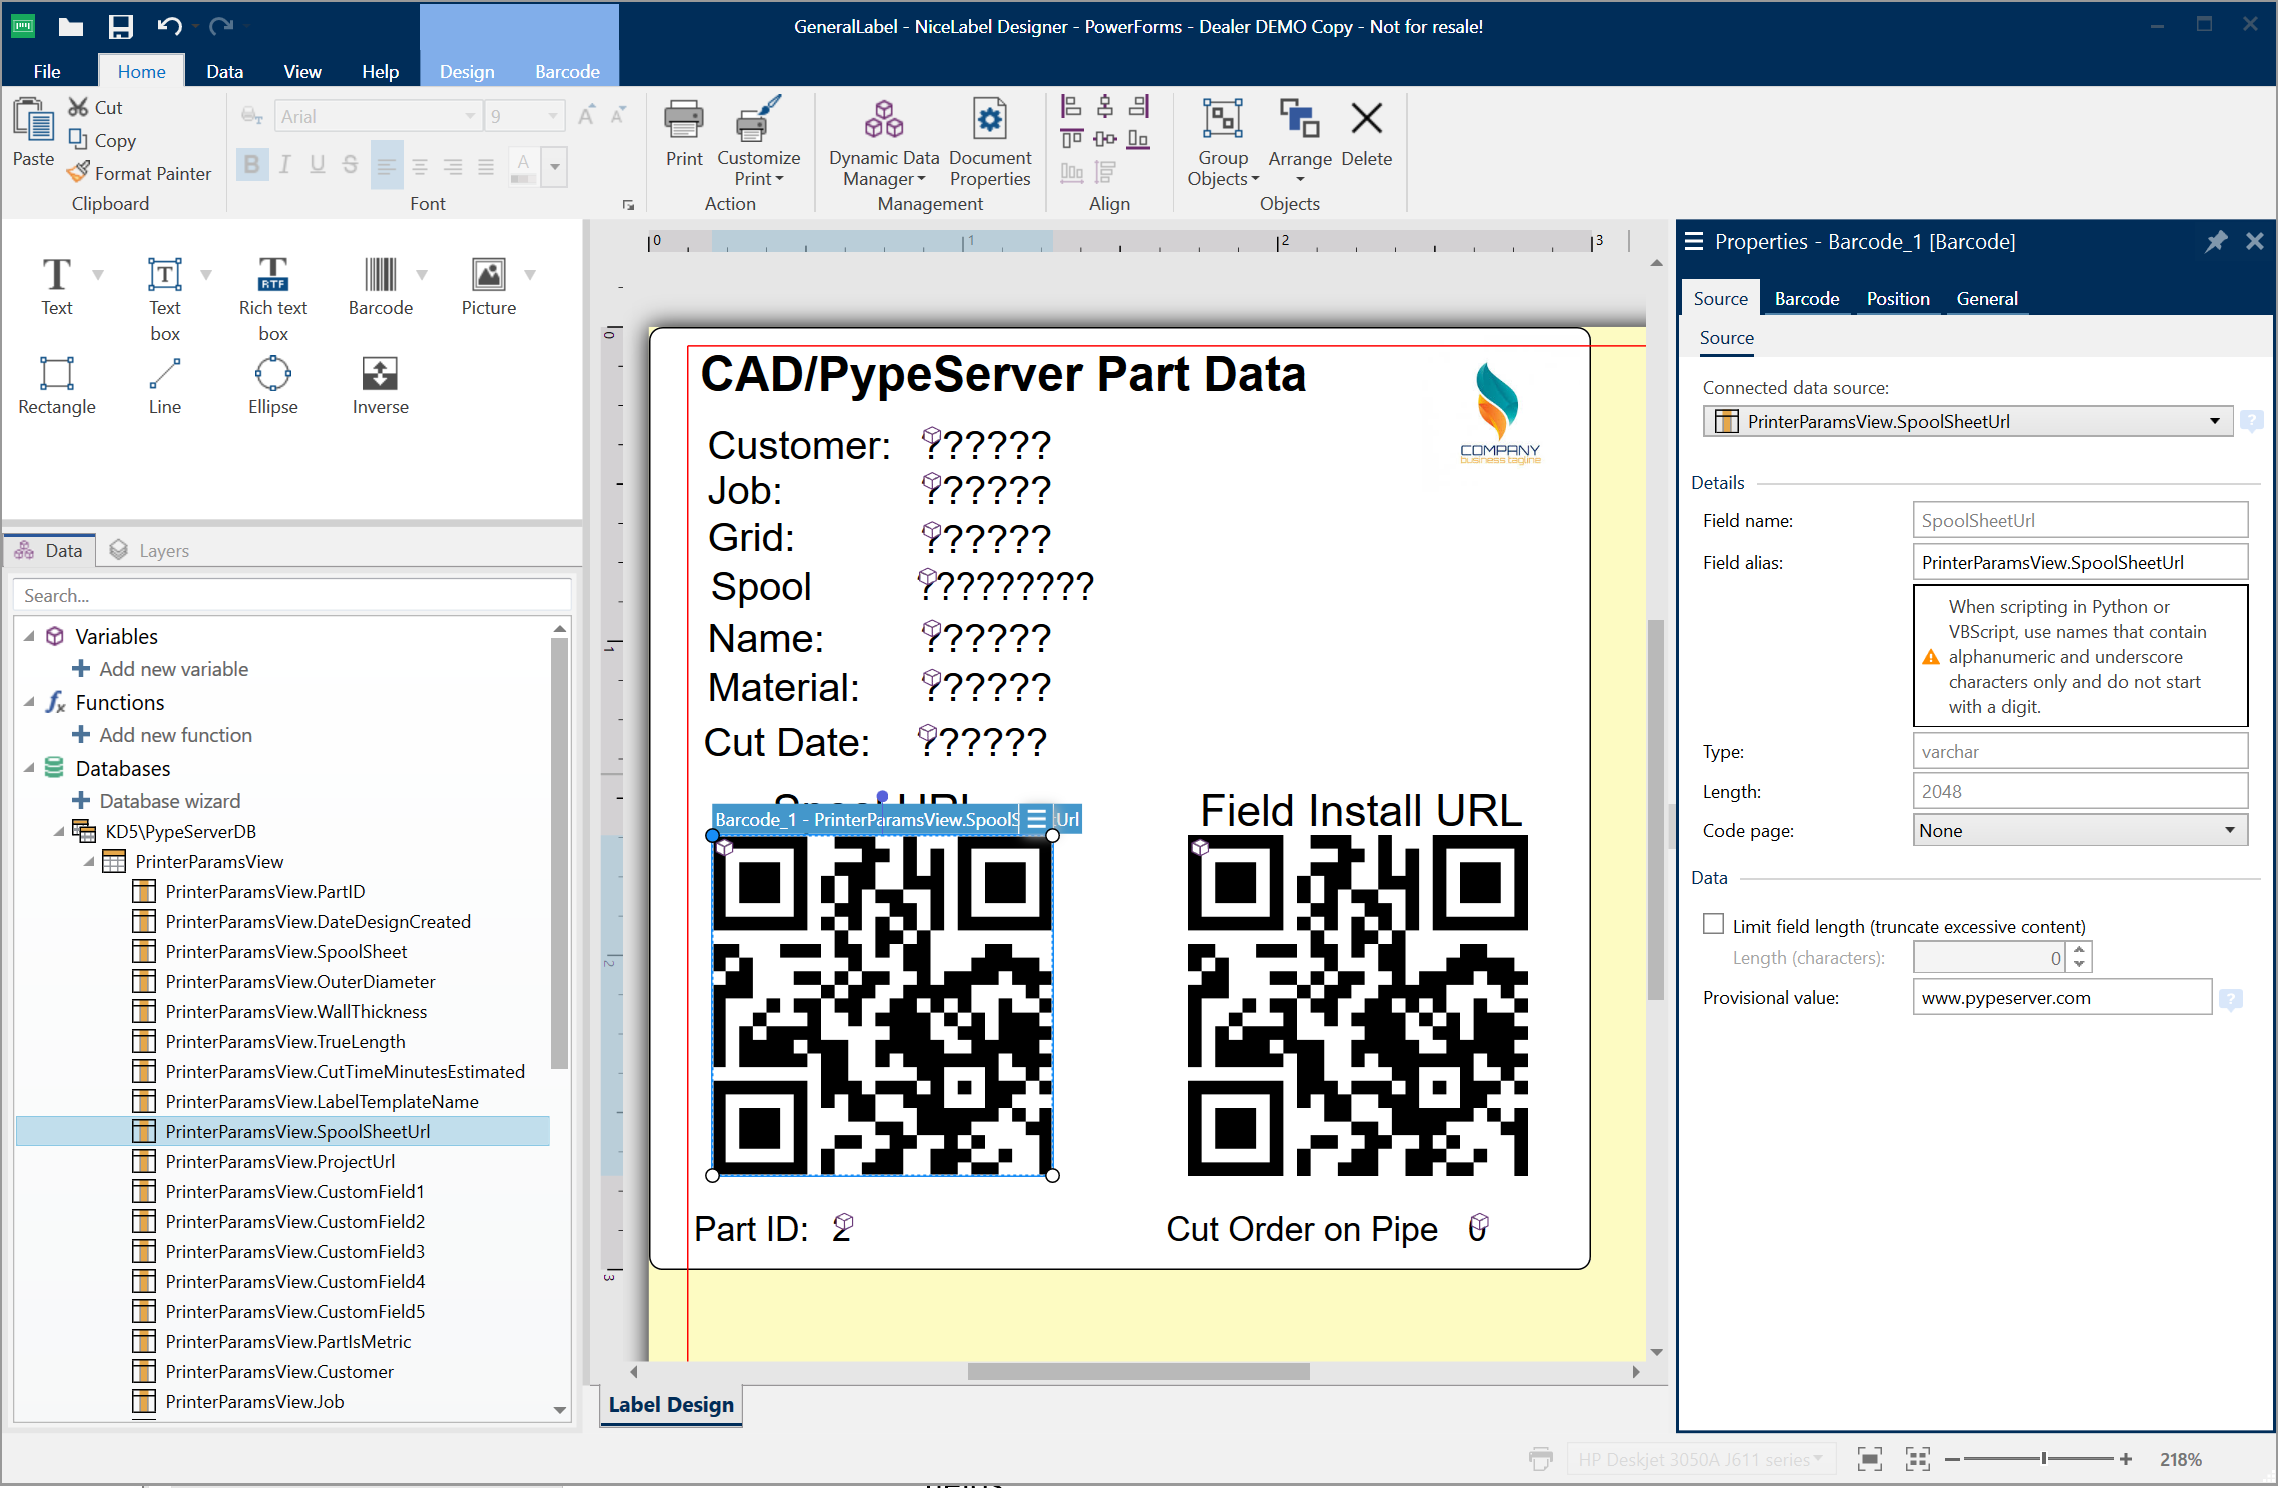Launch the Database wizard
Screen dimensions: 2278x1488
coord(169,801)
